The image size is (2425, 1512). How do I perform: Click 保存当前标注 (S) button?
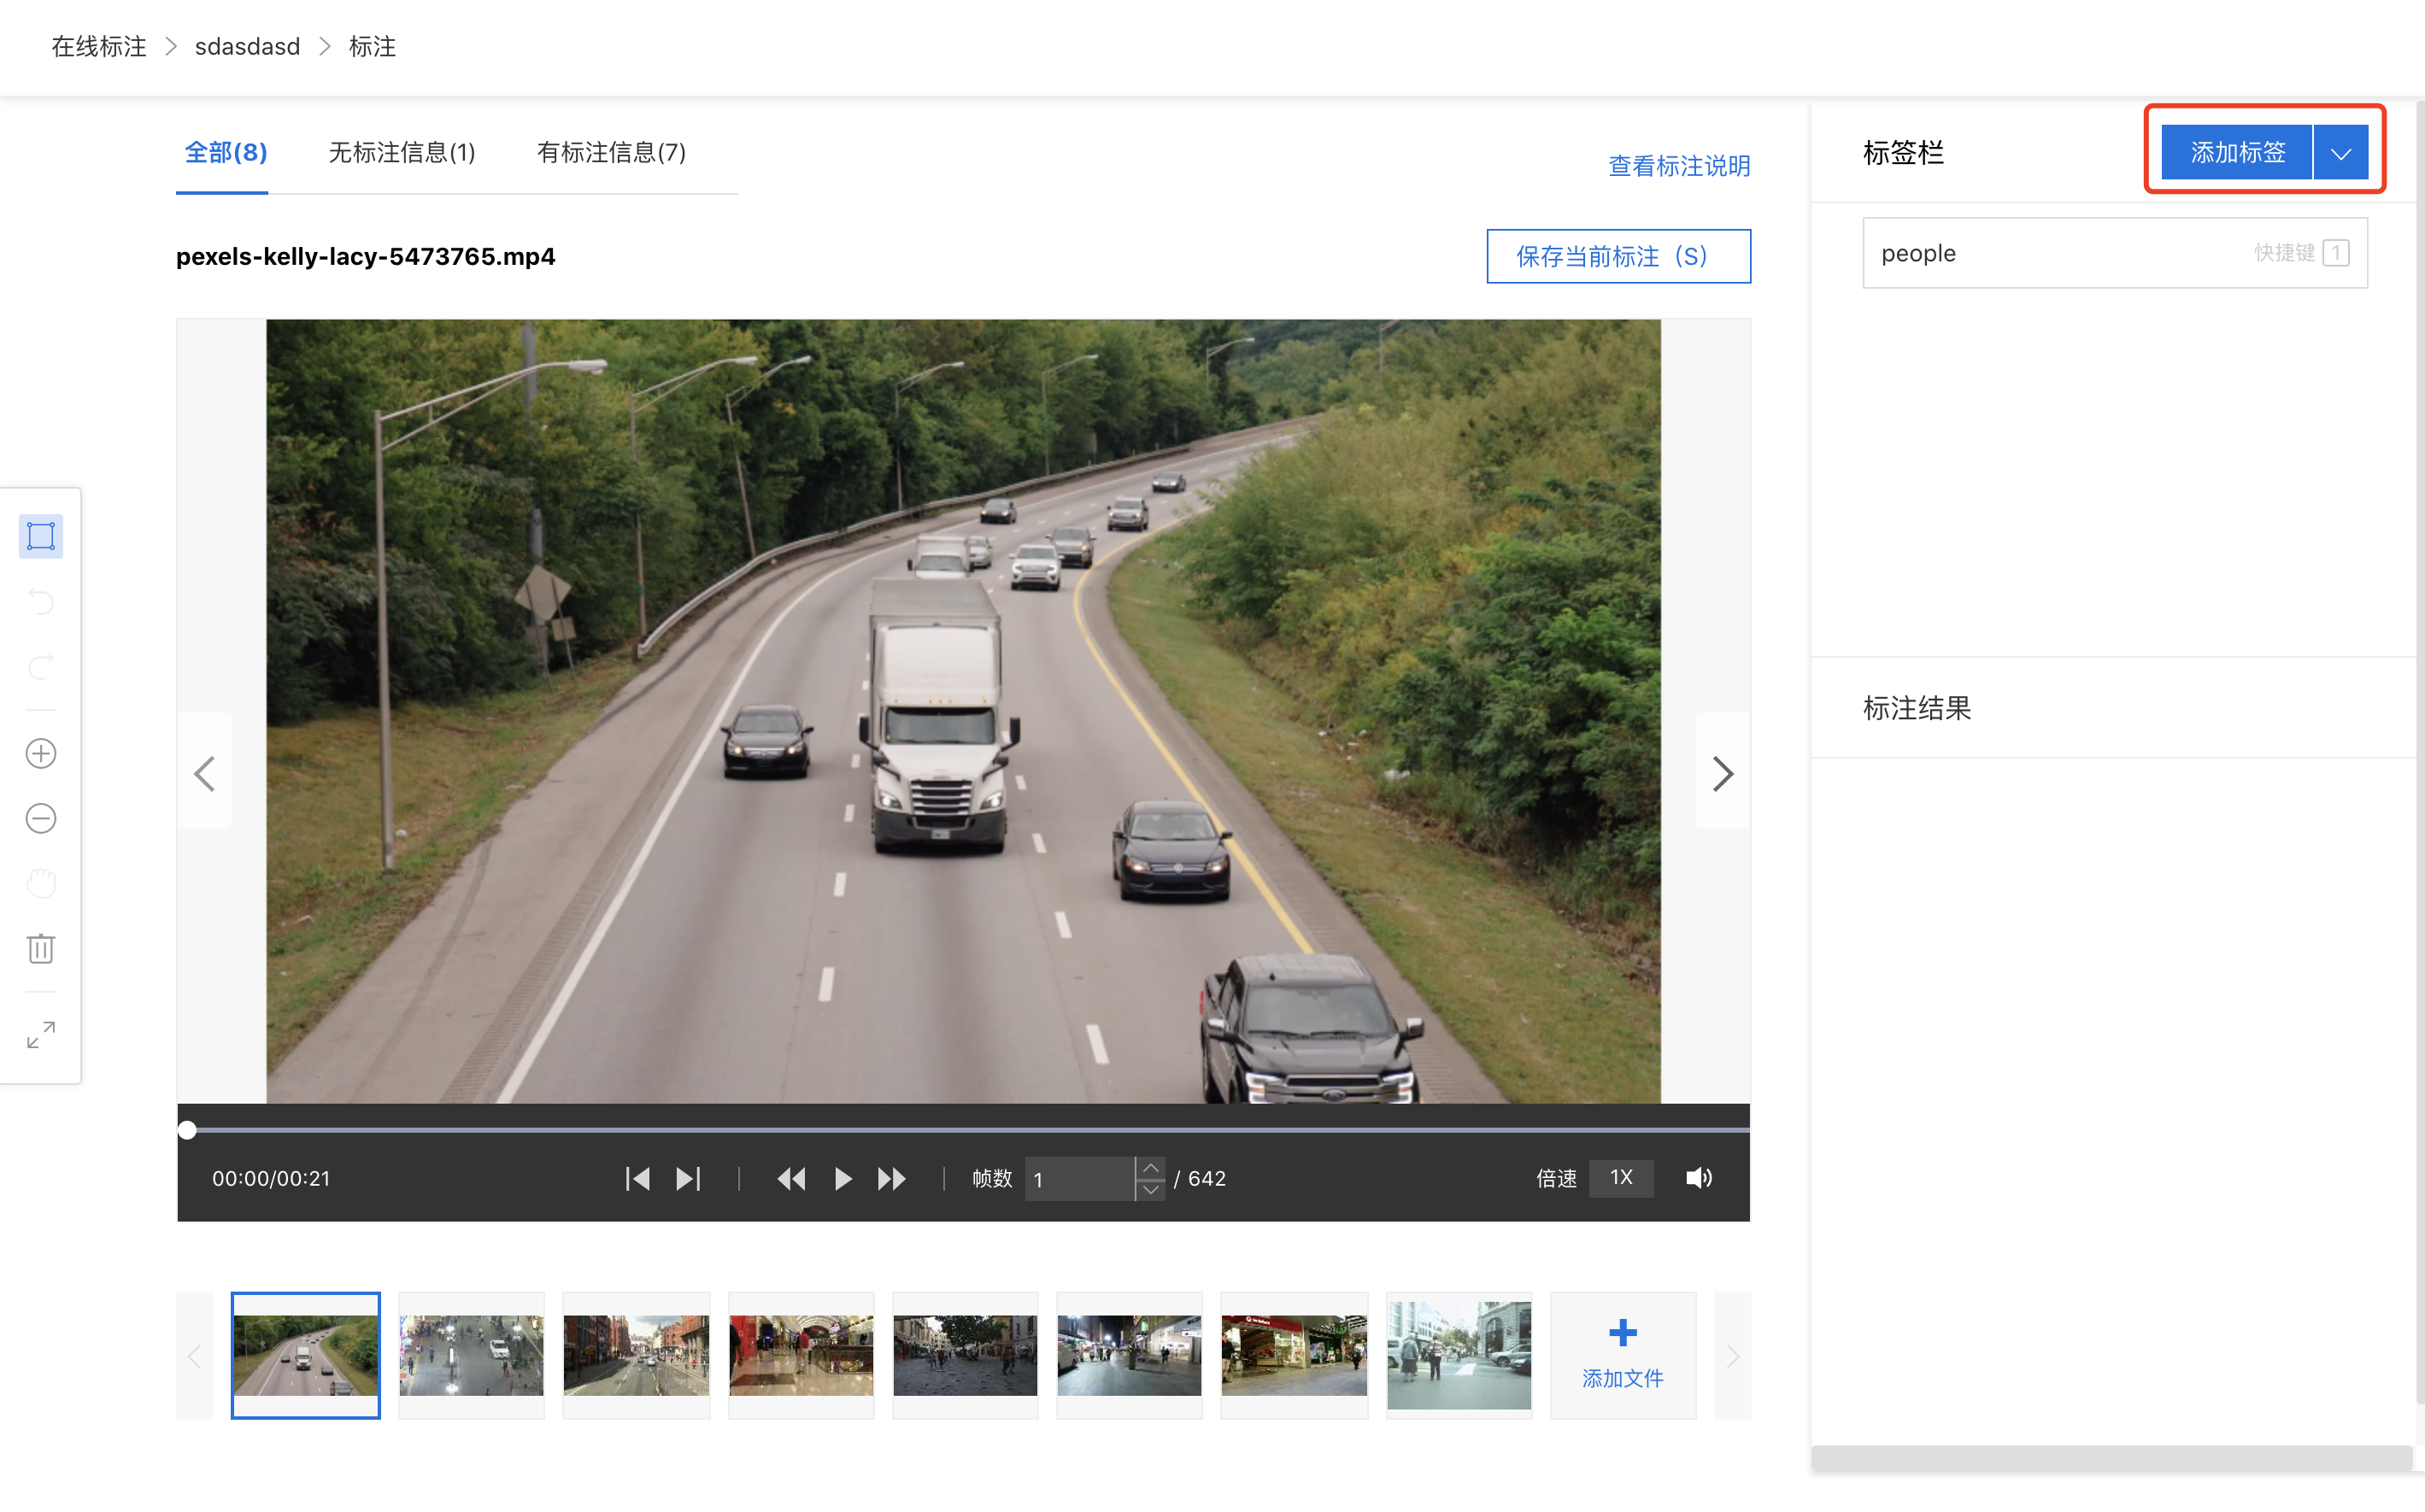(x=1618, y=256)
